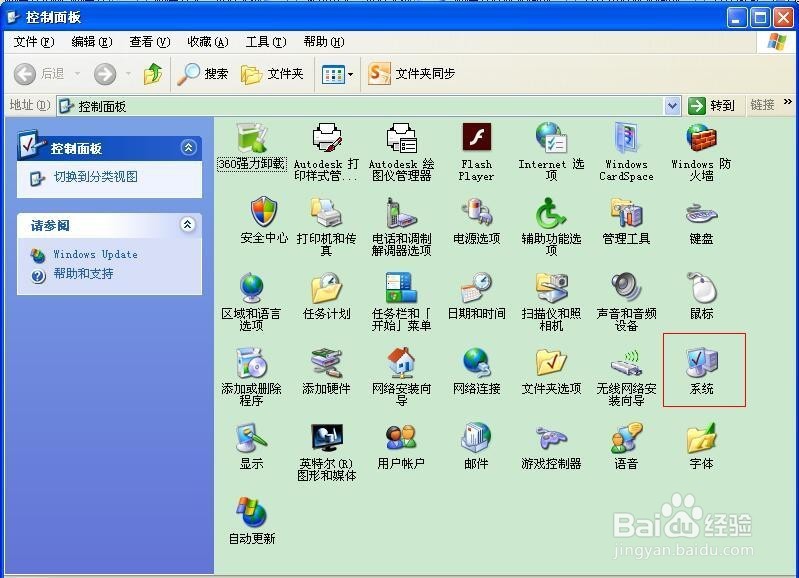Image resolution: width=799 pixels, height=578 pixels.
Task: Open the 收藏(A) menu
Action: tap(208, 42)
